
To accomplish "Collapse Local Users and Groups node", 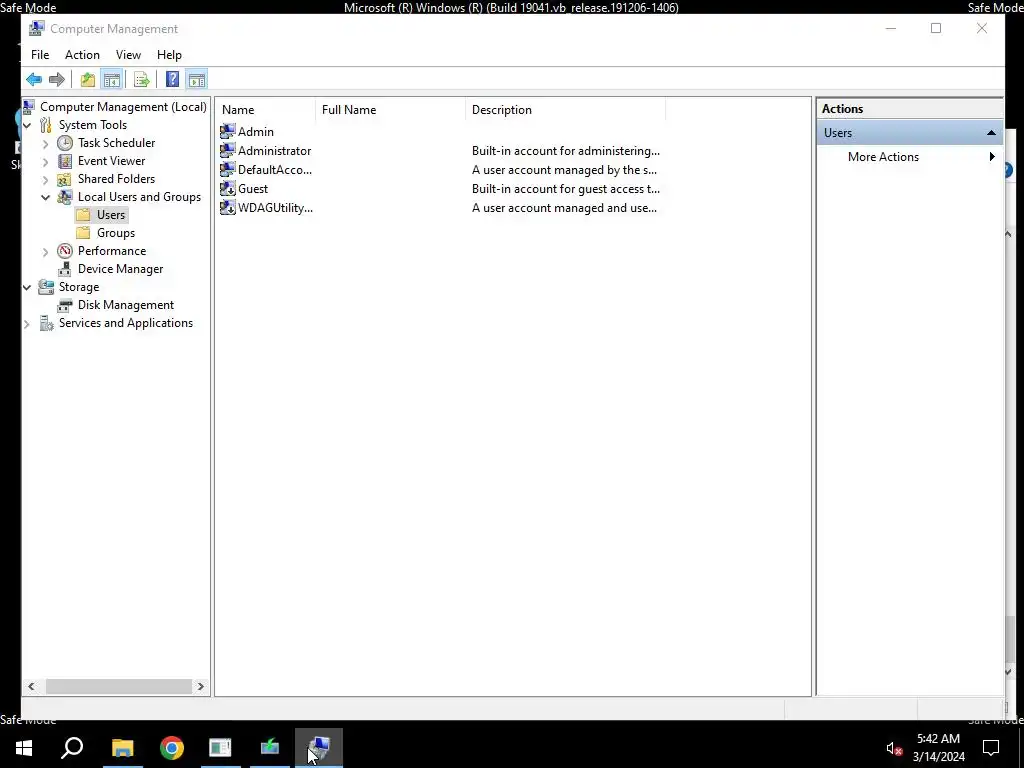I will (x=45, y=197).
